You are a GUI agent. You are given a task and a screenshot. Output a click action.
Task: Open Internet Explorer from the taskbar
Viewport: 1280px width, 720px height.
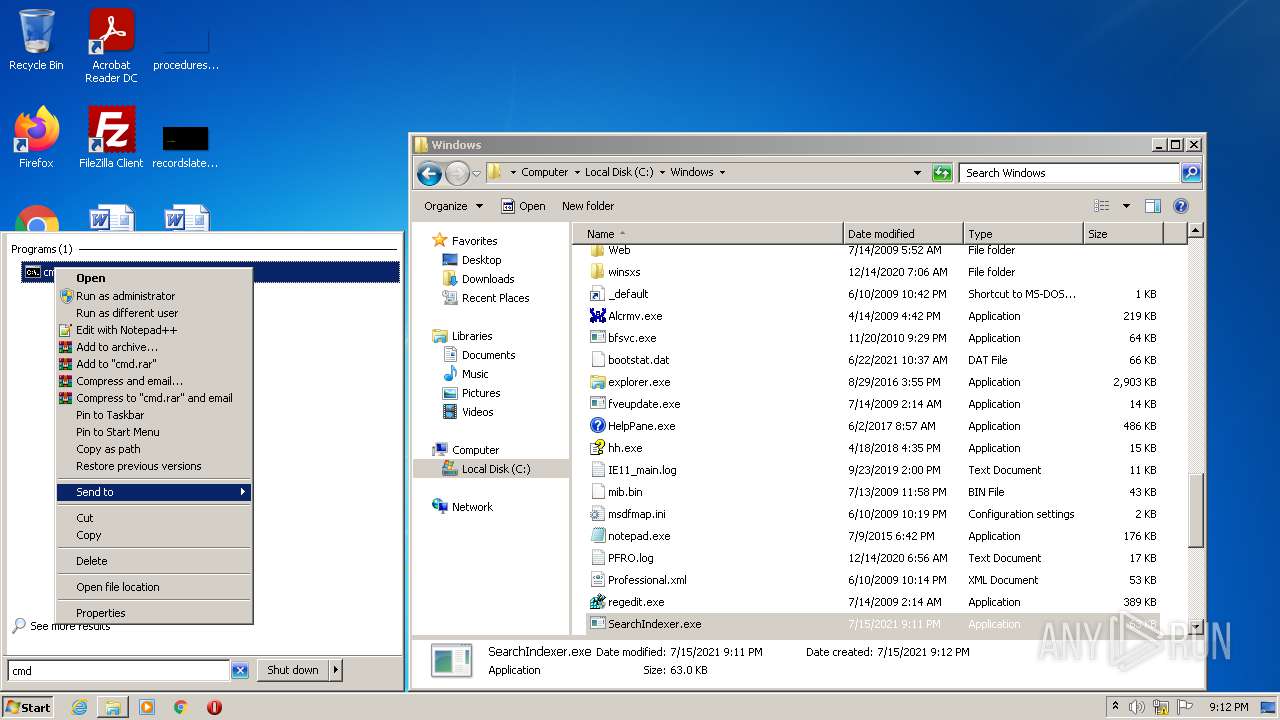[x=79, y=707]
